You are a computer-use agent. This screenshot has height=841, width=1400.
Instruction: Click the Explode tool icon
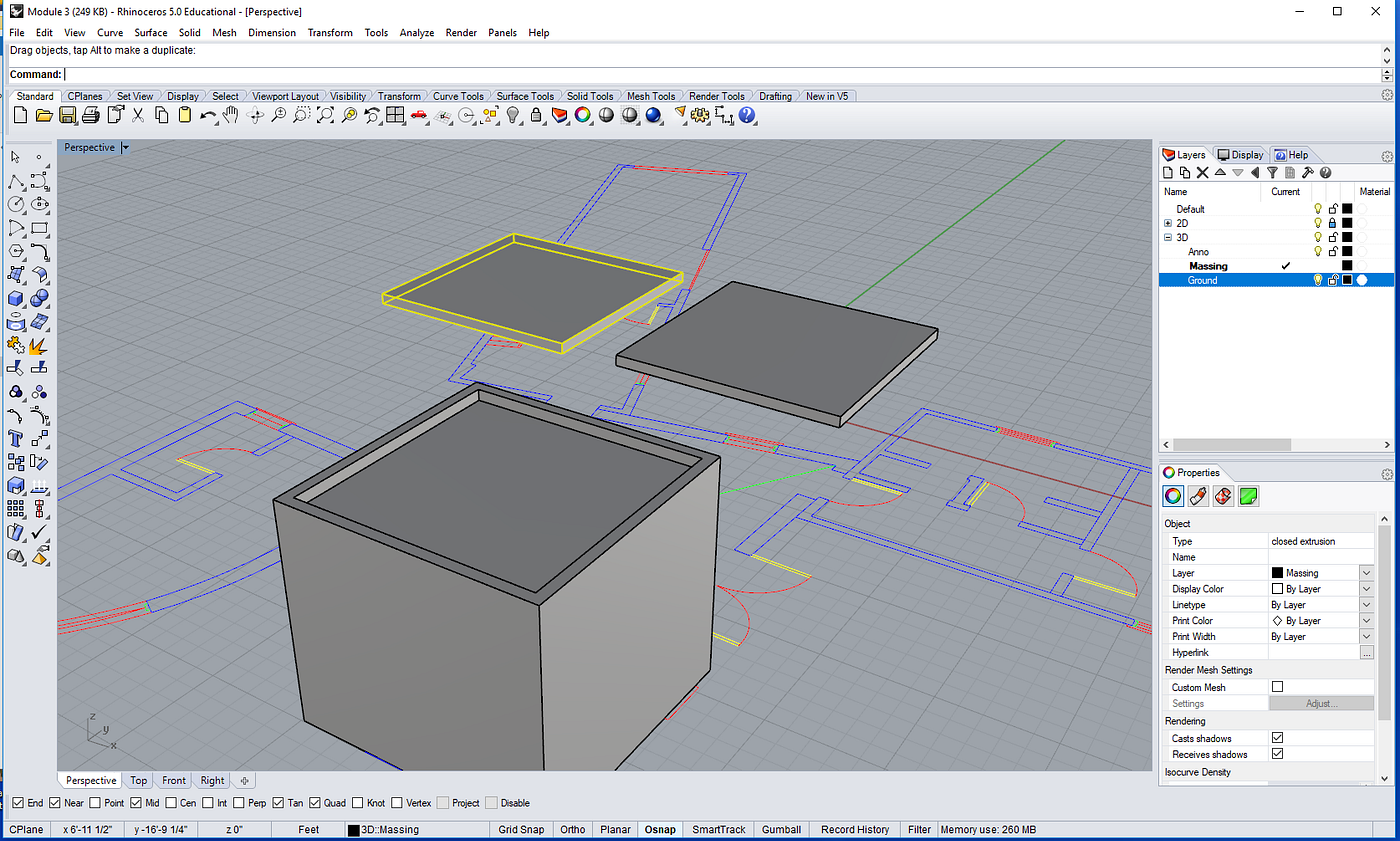click(39, 346)
